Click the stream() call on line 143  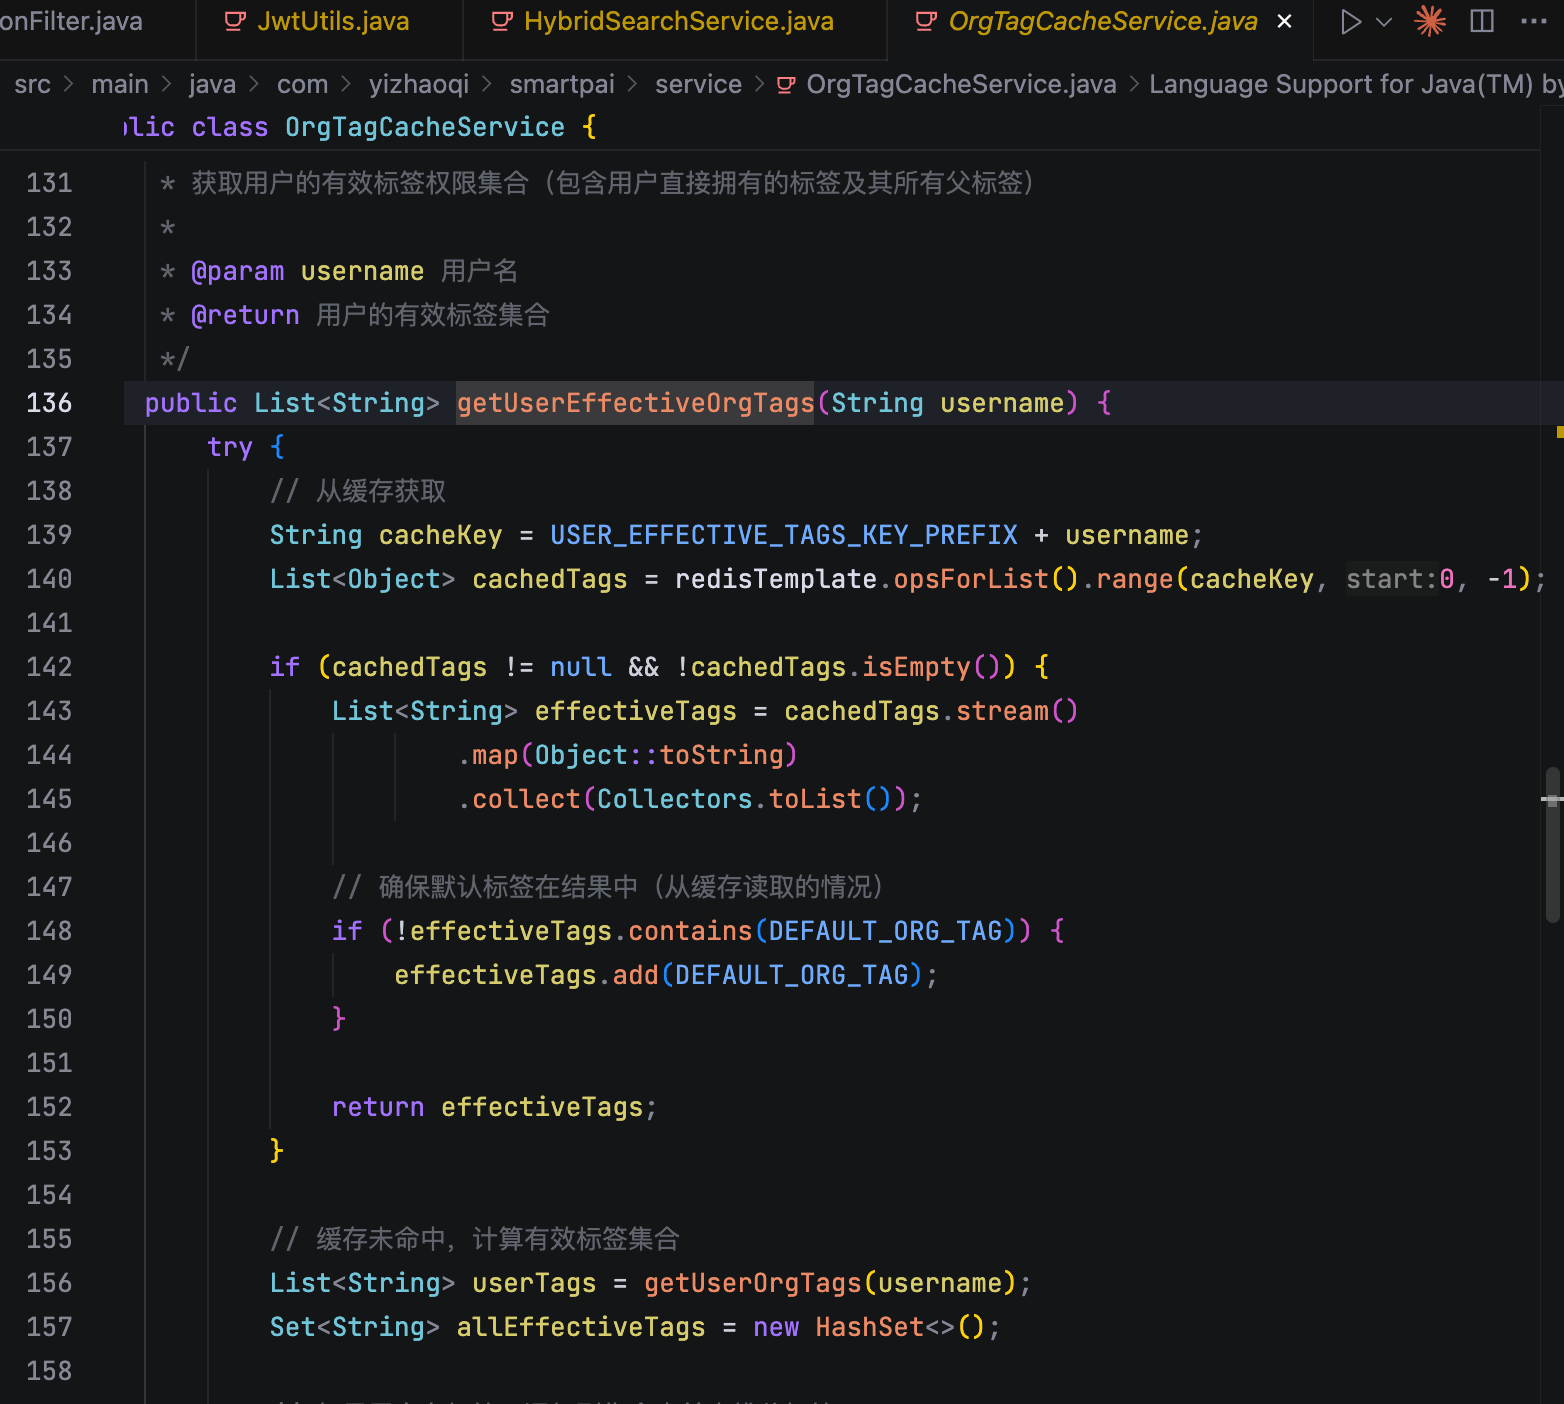click(x=1017, y=711)
